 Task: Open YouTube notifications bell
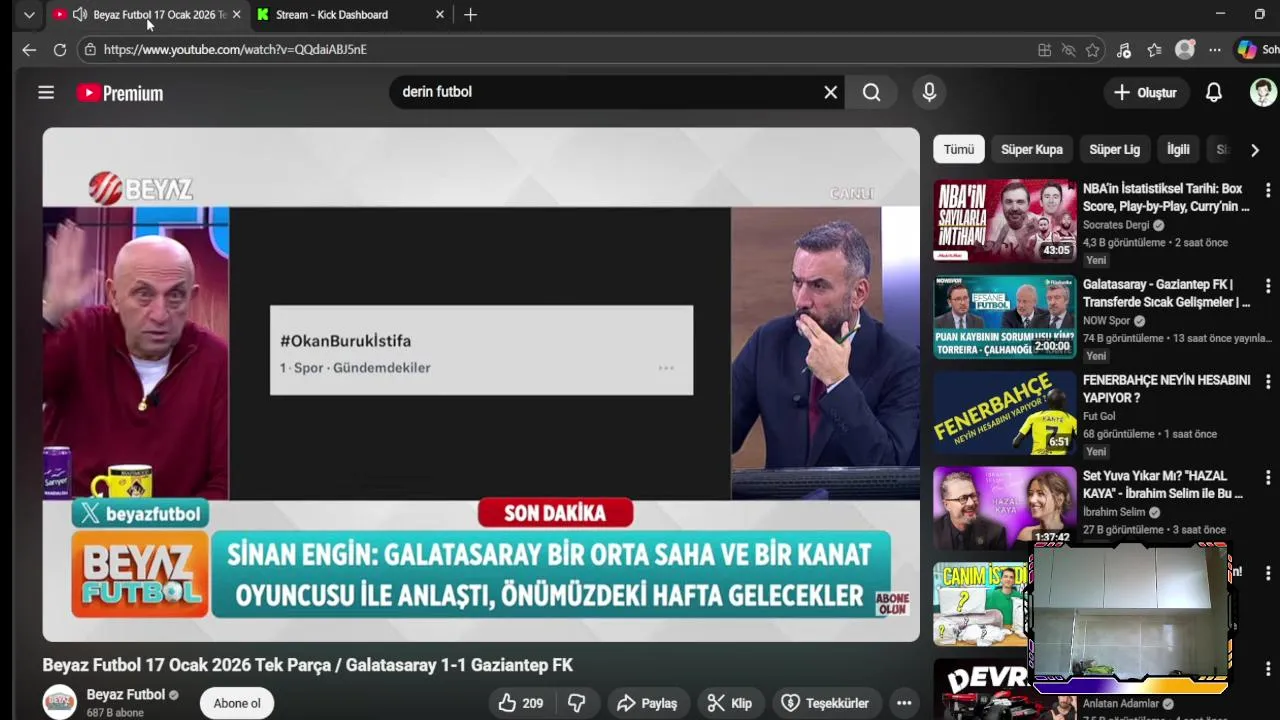1213,92
